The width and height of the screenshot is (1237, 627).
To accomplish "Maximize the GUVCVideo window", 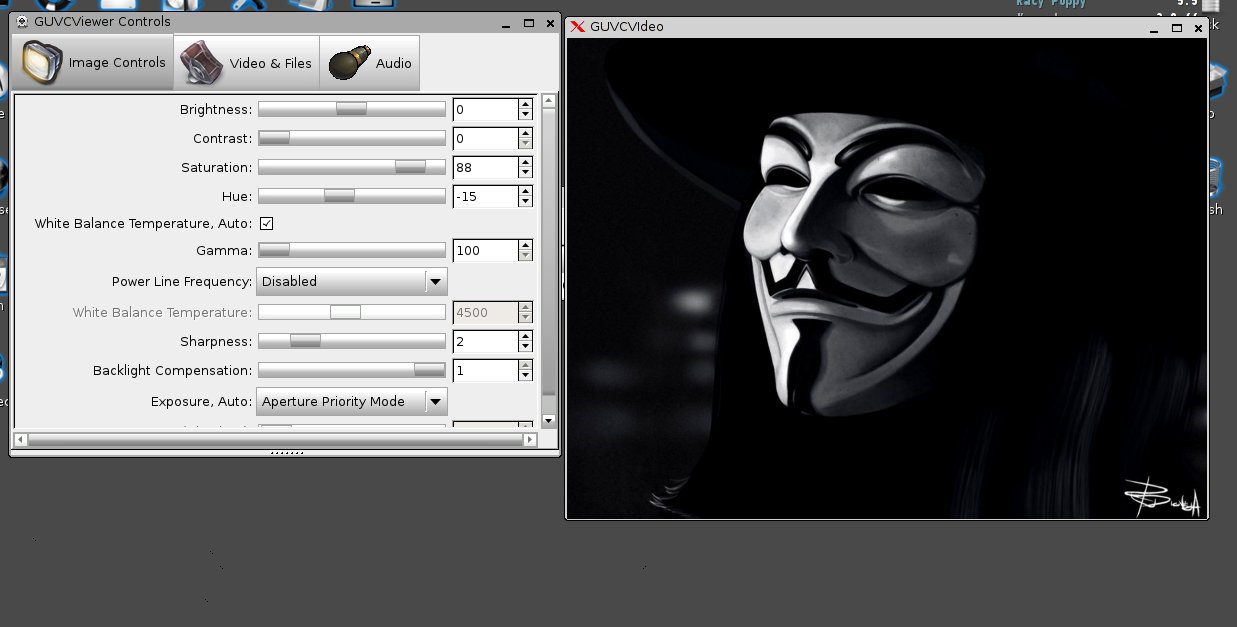I will [1176, 27].
